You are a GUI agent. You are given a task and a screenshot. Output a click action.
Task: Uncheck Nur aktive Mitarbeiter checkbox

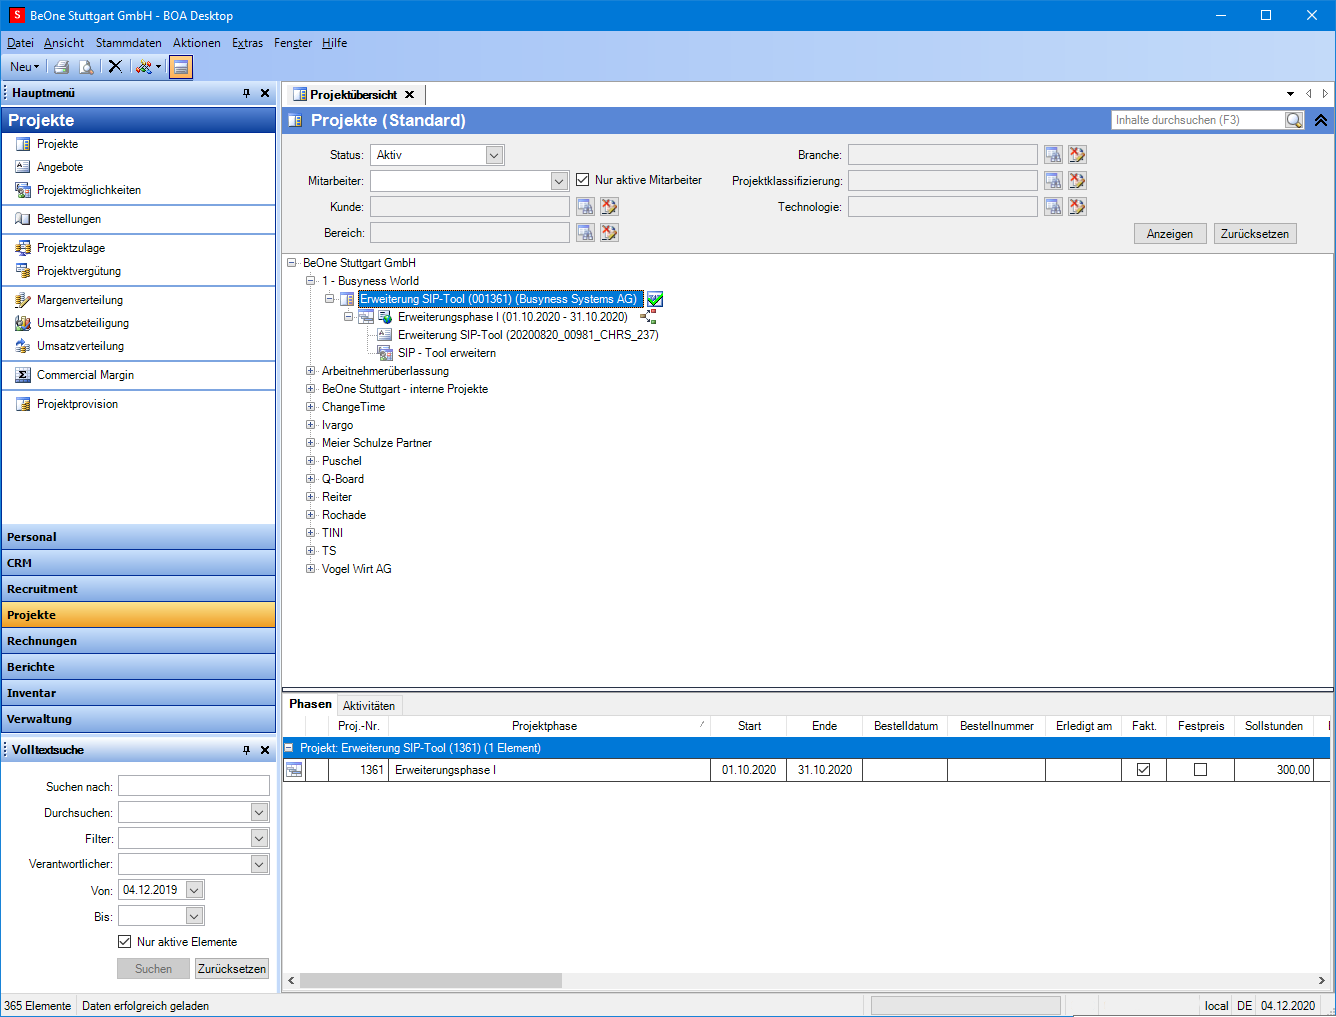point(583,180)
